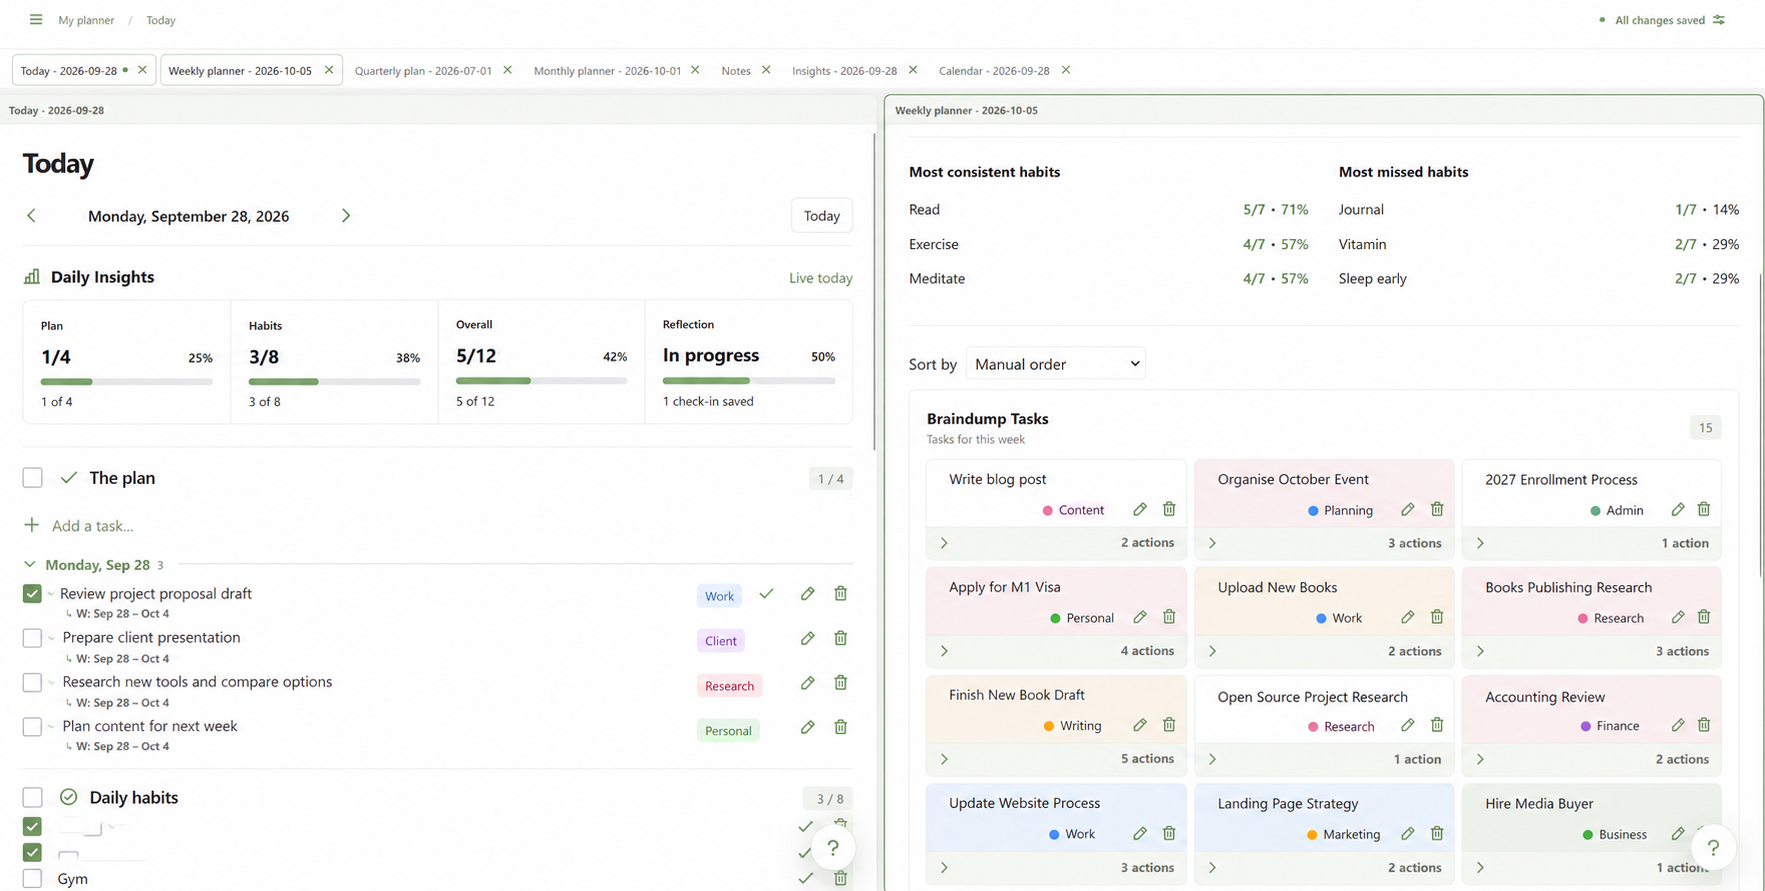Switch to Quarterly plan - 2026-07-01 tab
The width and height of the screenshot is (1765, 891).
pyautogui.click(x=423, y=71)
